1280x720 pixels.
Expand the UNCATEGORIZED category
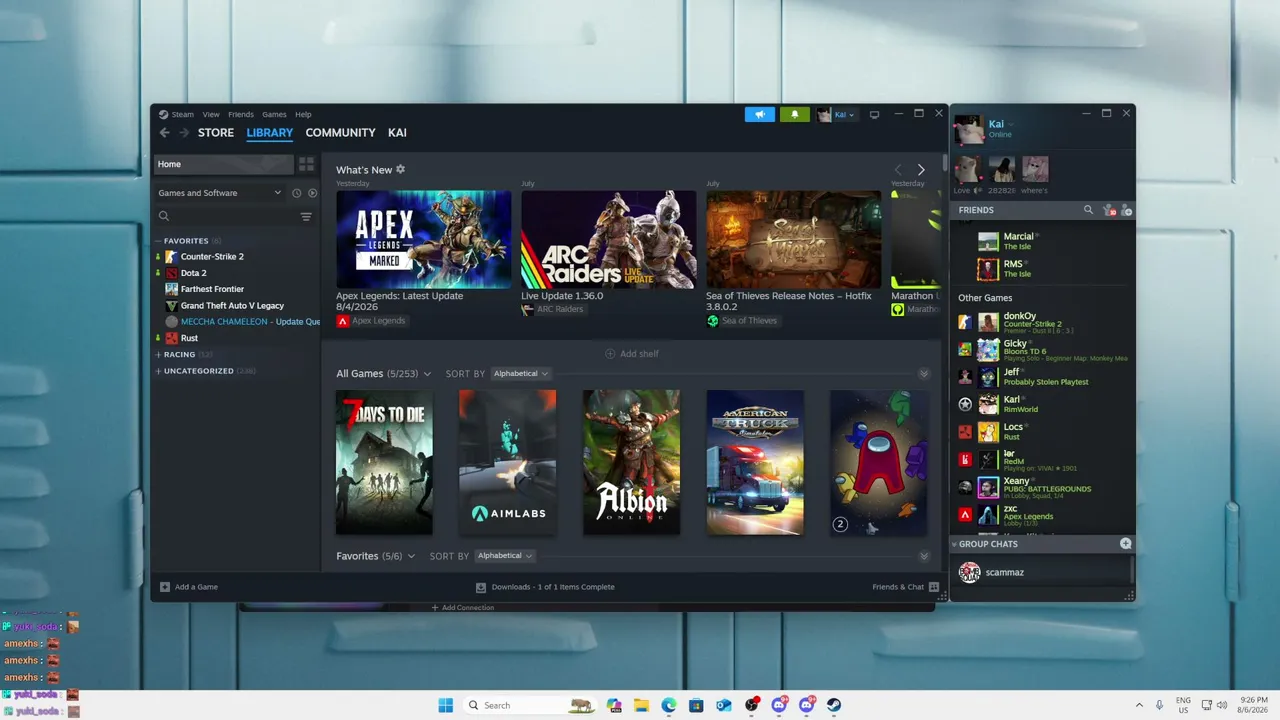[x=158, y=371]
